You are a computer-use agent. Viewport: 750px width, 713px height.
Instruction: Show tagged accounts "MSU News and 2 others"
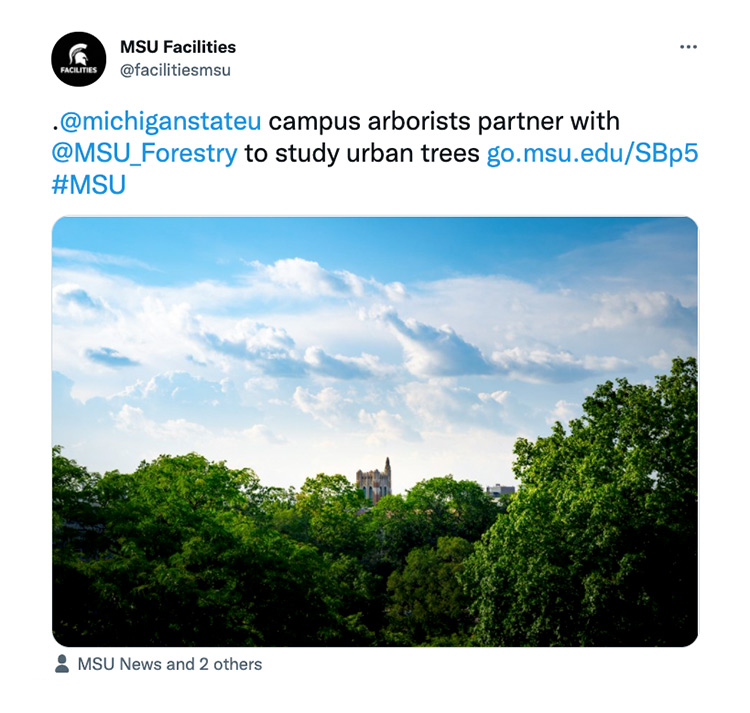pos(169,664)
